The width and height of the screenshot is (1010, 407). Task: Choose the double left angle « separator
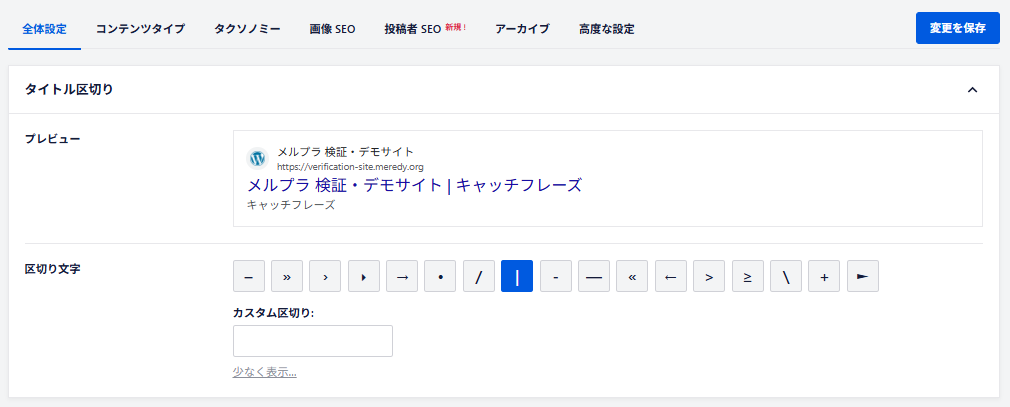click(632, 276)
